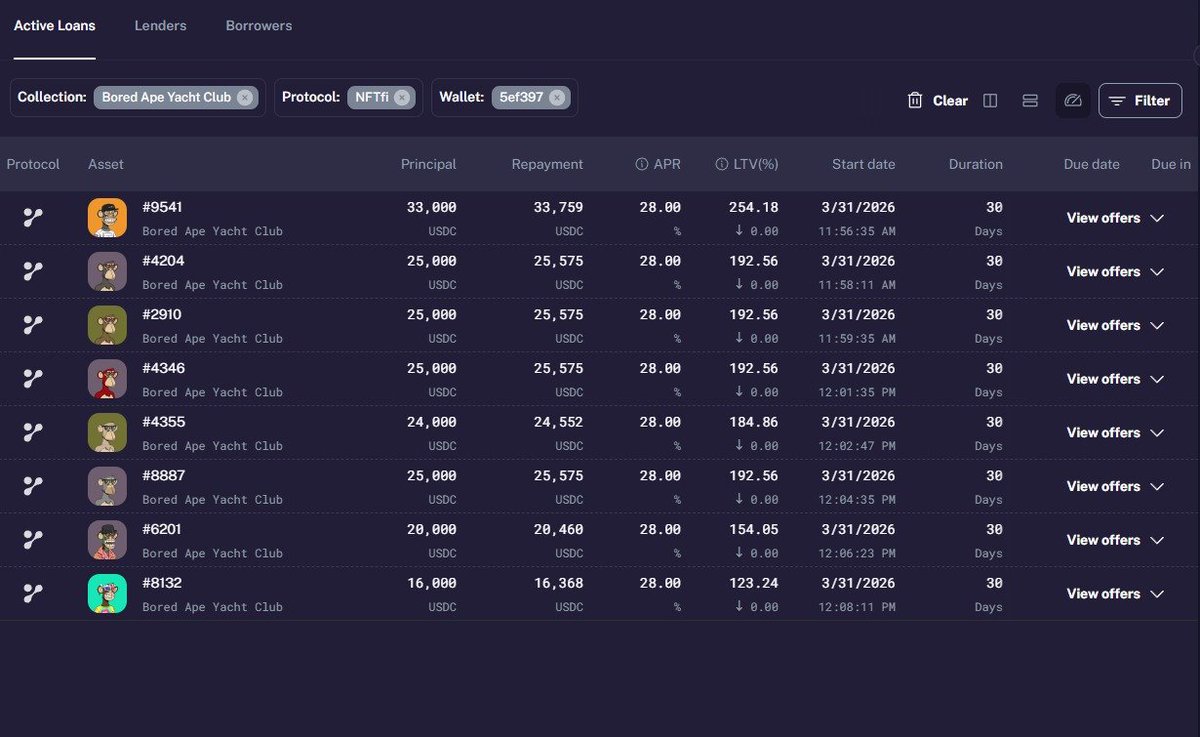Viewport: 1200px width, 737px height.
Task: Remove the NFTfi protocol filter chip
Action: tap(402, 97)
